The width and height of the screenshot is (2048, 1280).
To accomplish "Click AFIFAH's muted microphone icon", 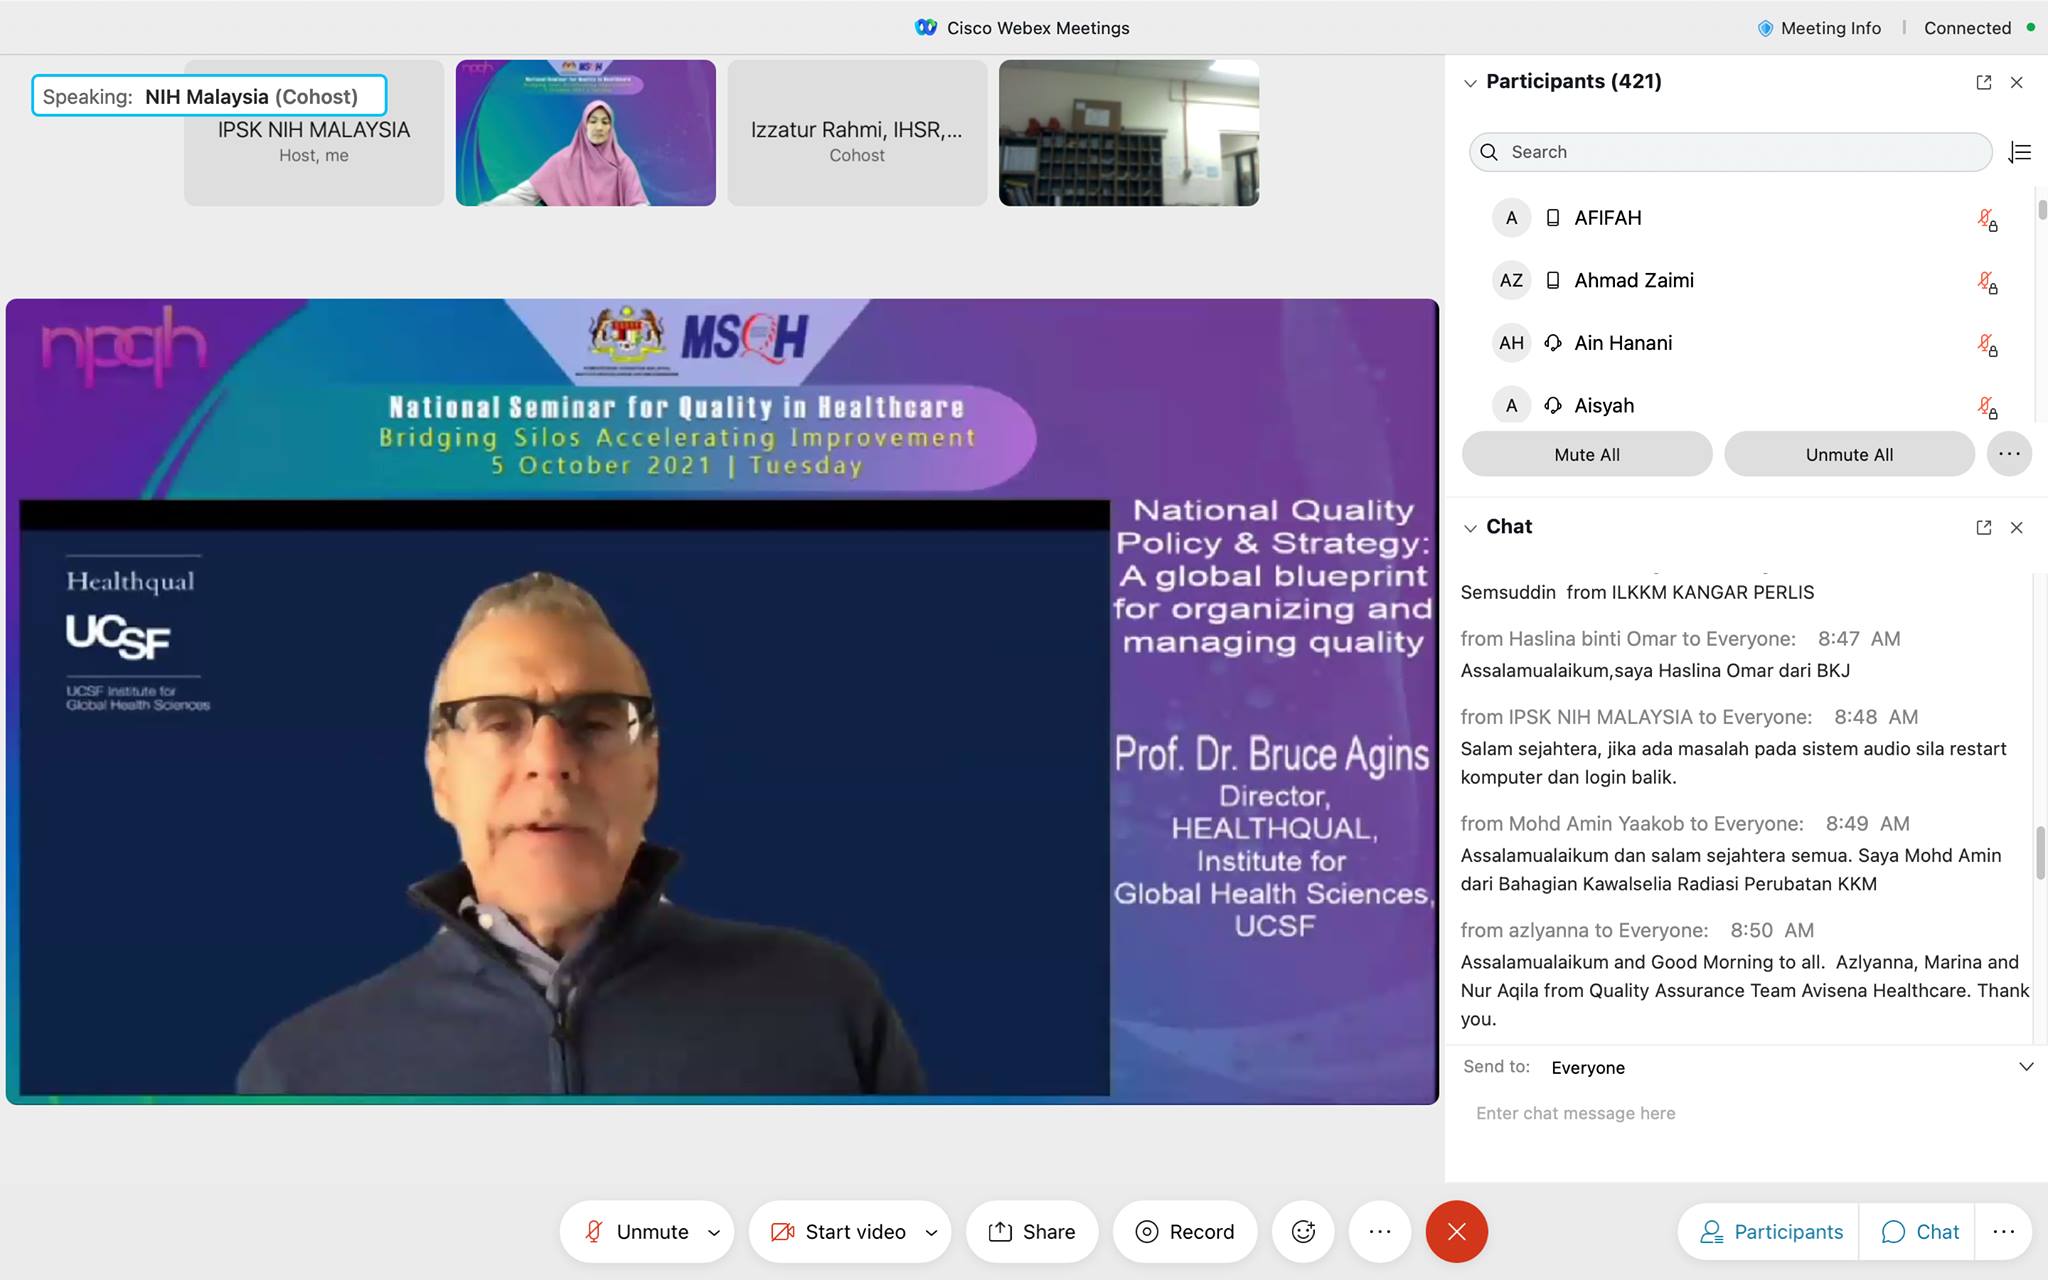I will coord(1986,218).
